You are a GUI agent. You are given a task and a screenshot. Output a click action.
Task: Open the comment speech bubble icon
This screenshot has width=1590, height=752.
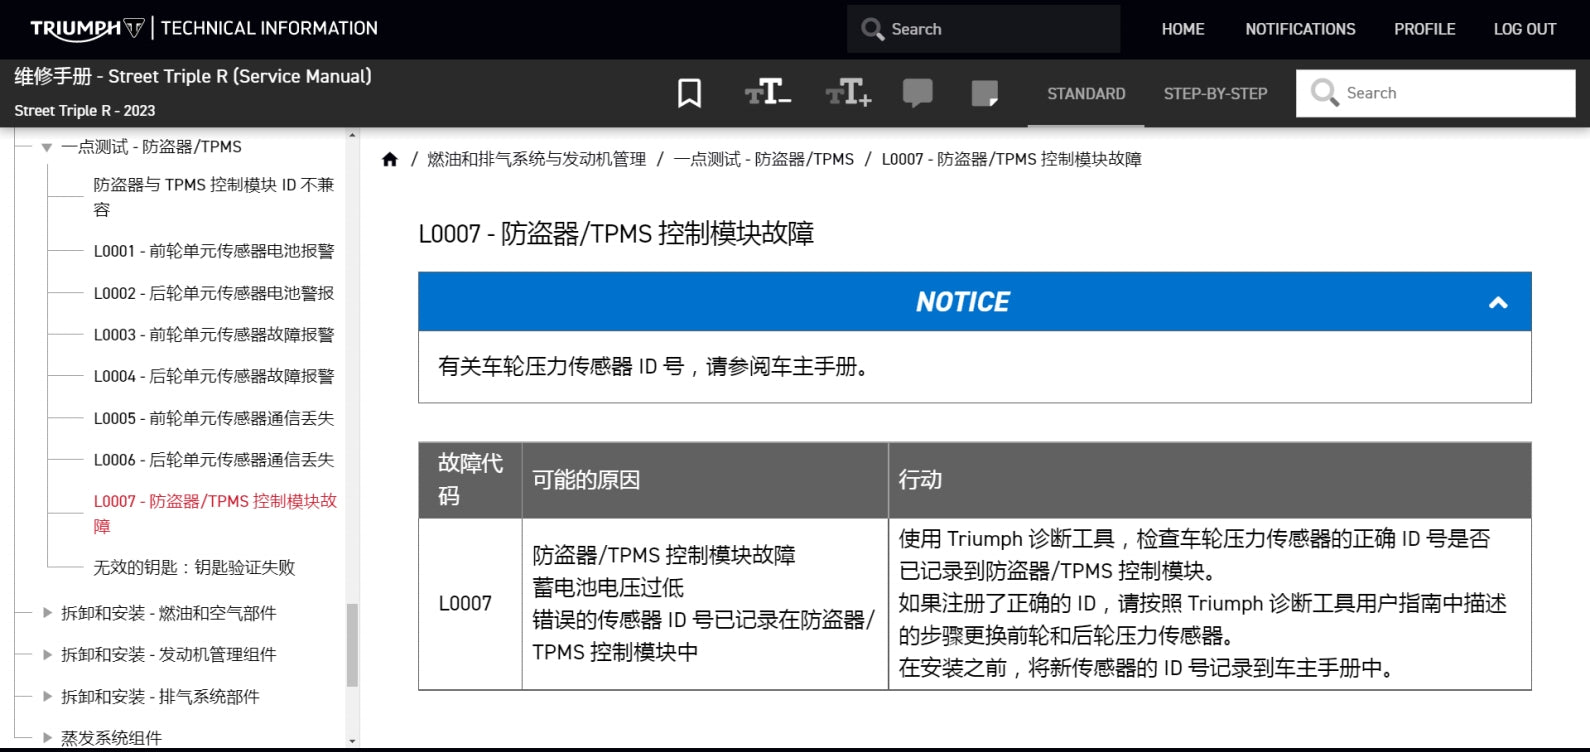click(917, 93)
